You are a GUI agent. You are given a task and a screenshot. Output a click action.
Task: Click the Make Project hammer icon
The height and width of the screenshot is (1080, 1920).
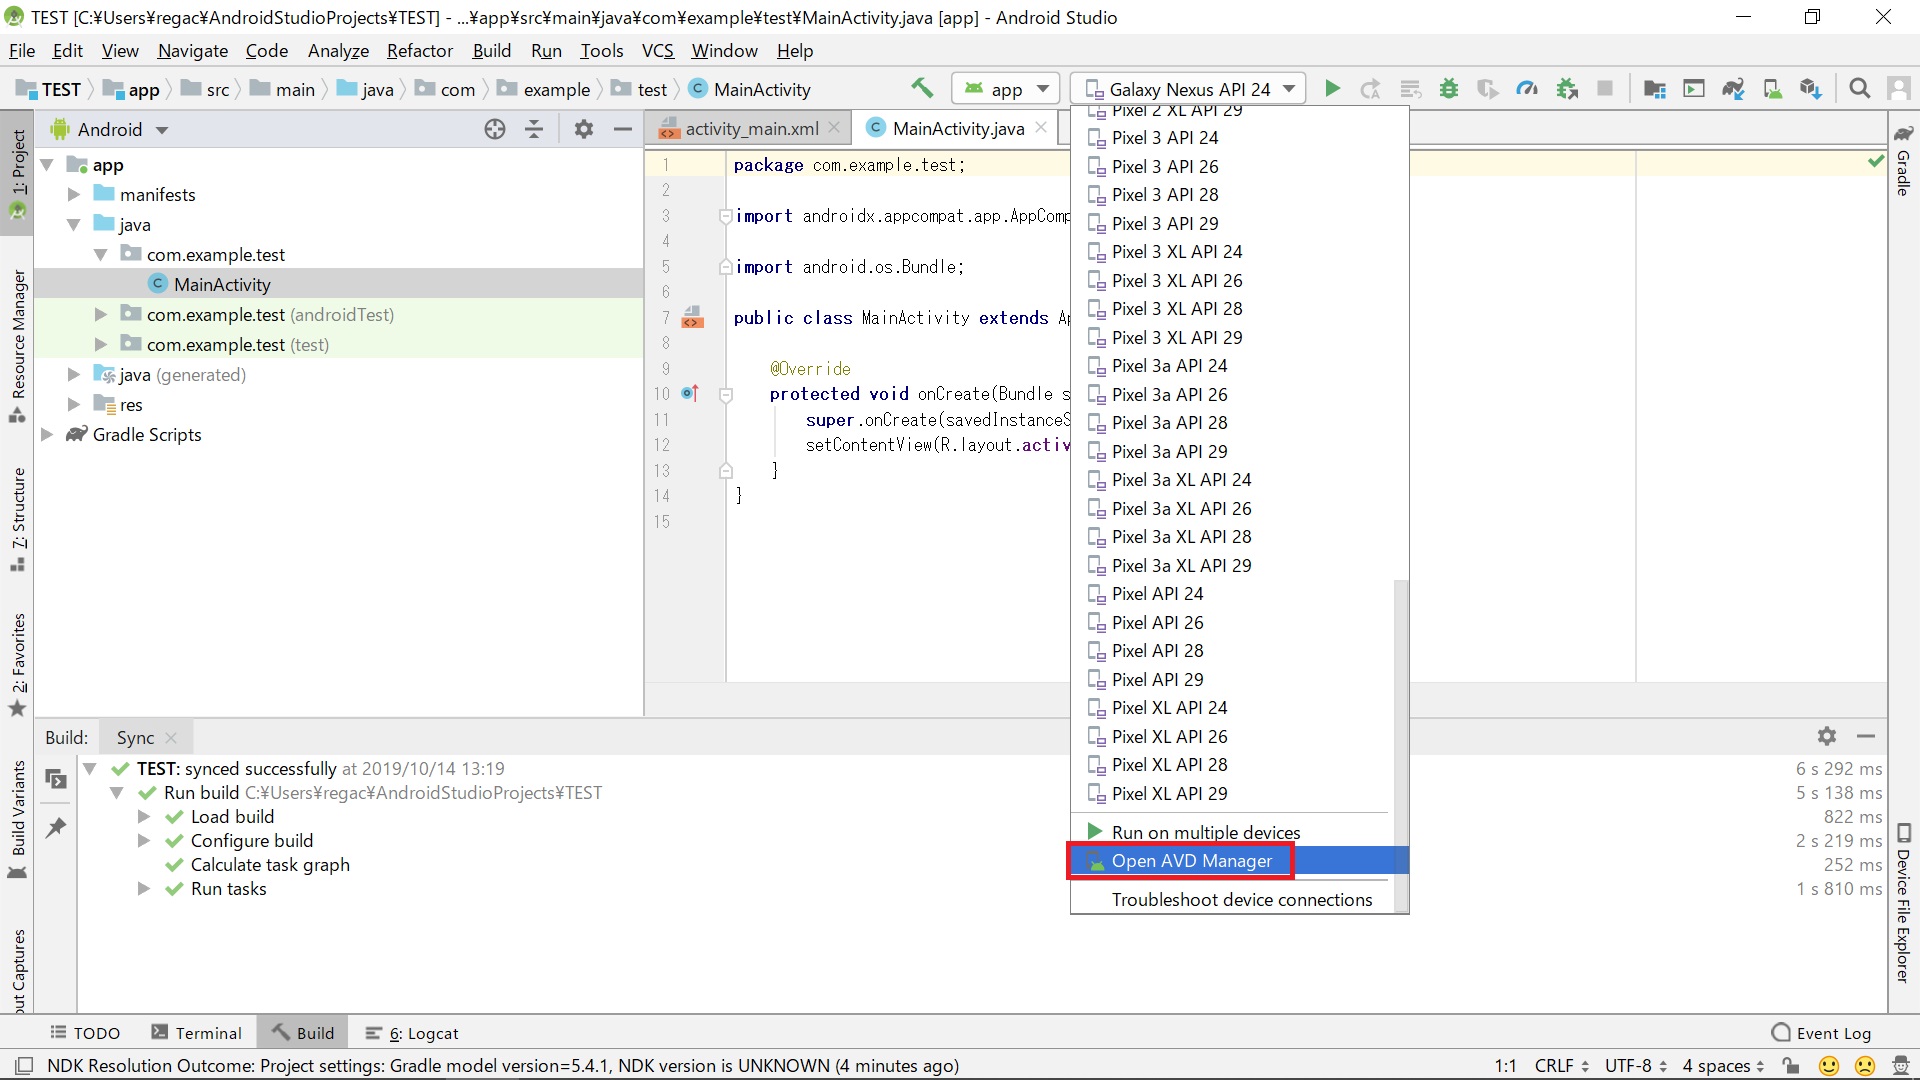click(x=922, y=88)
